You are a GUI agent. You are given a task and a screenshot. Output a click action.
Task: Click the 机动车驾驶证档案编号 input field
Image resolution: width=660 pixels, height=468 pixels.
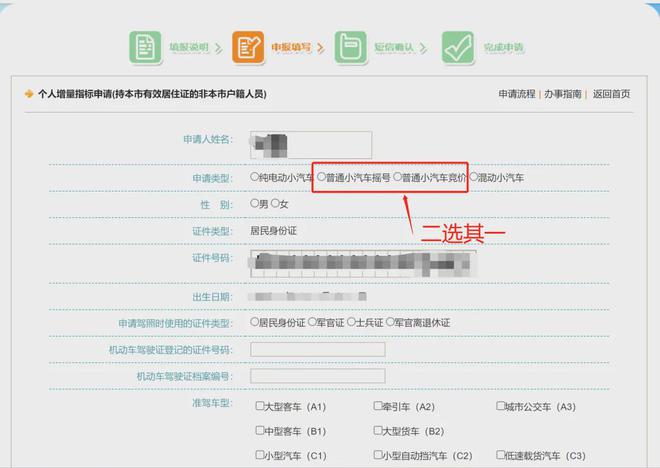click(x=318, y=376)
